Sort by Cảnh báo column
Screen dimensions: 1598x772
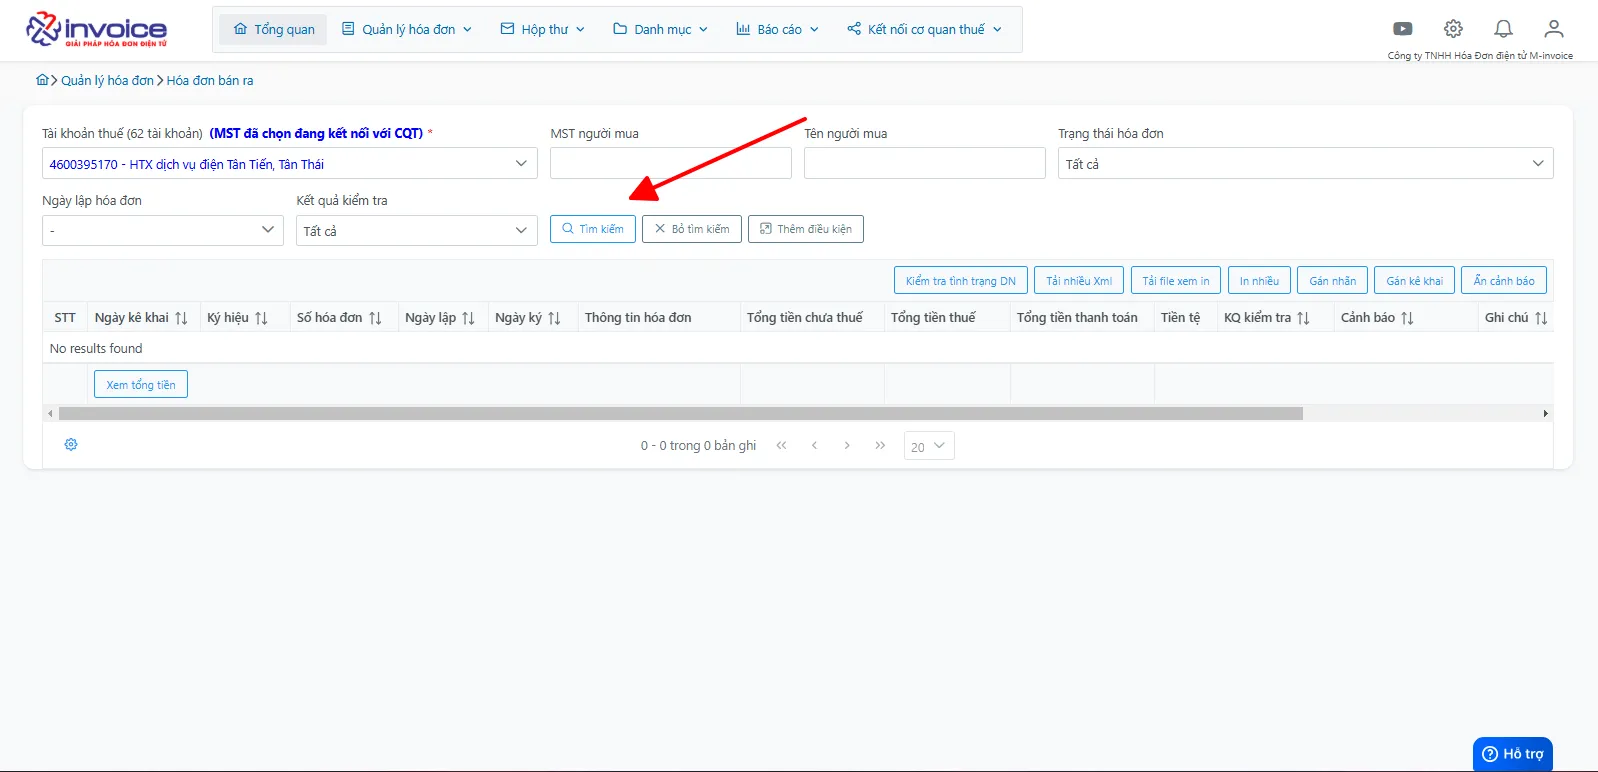point(1407,318)
